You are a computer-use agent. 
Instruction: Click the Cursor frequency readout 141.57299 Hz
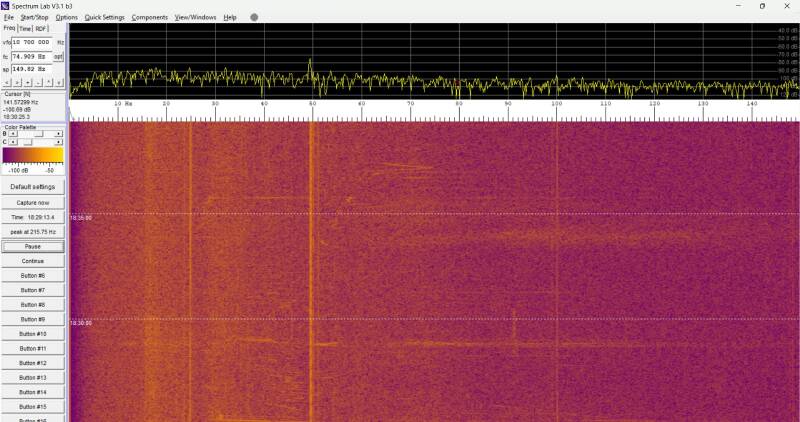click(20, 103)
